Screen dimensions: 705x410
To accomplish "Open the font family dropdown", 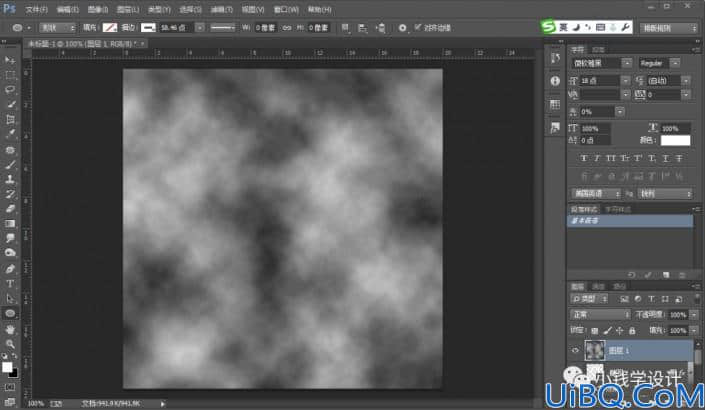I will [627, 63].
